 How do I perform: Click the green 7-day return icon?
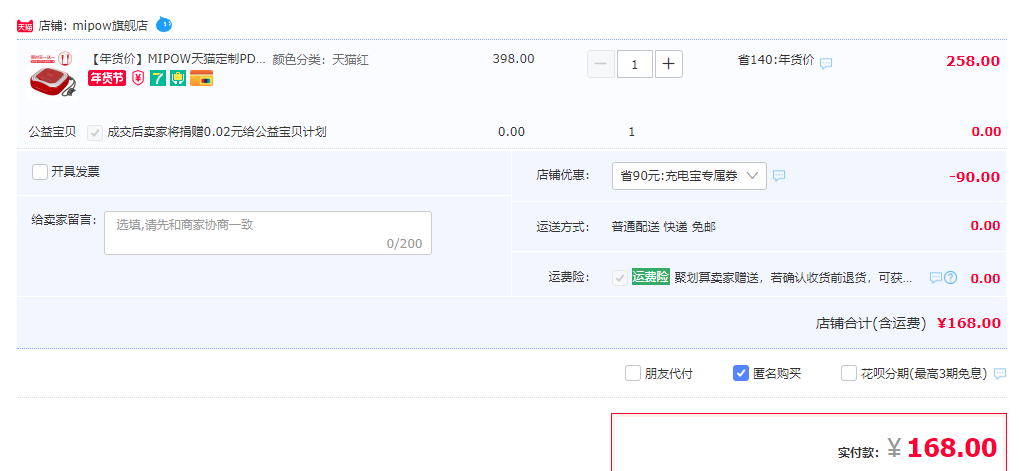click(158, 78)
